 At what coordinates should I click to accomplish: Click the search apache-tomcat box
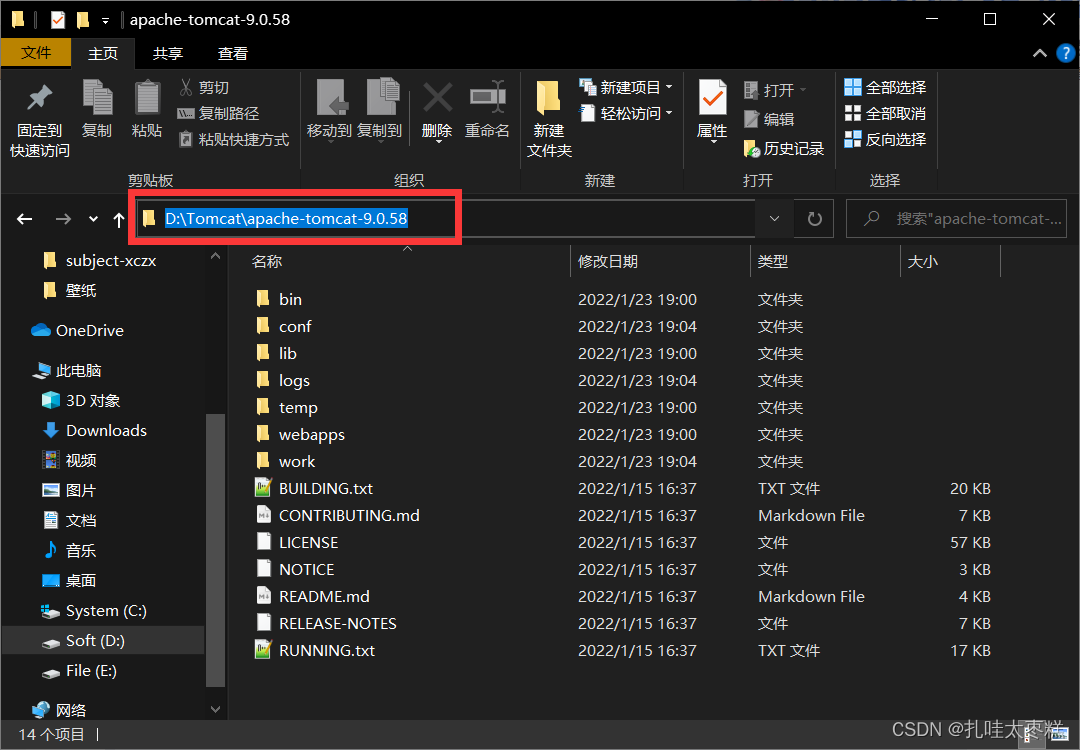coord(956,219)
